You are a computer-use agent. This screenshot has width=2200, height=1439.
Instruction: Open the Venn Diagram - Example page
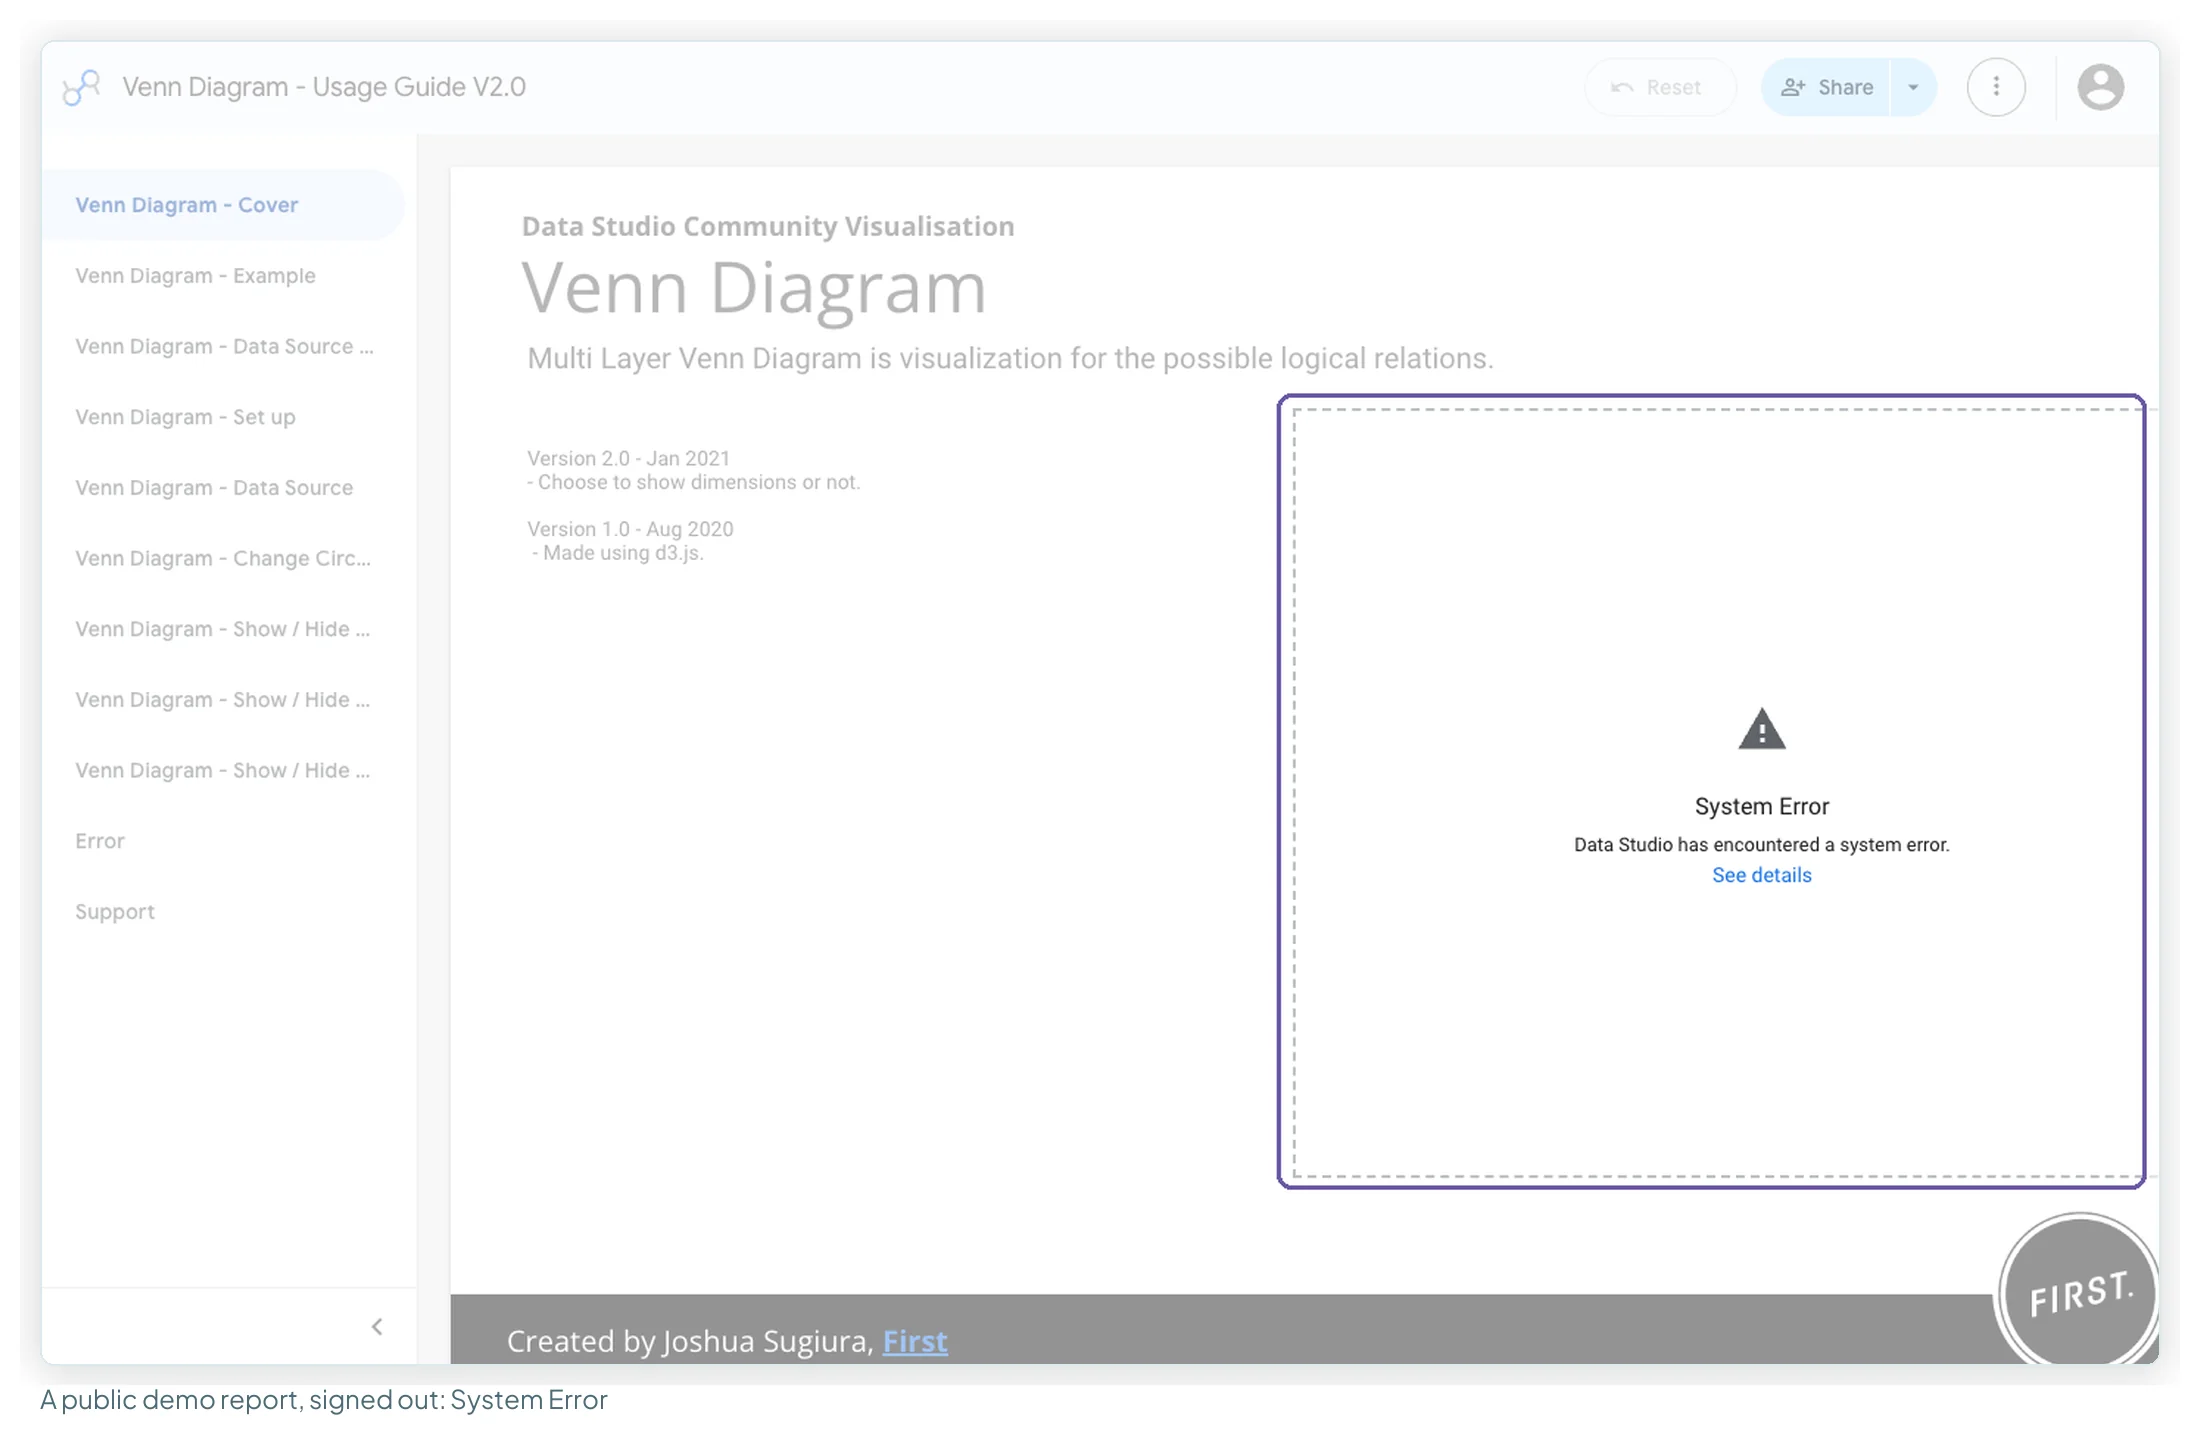222,276
